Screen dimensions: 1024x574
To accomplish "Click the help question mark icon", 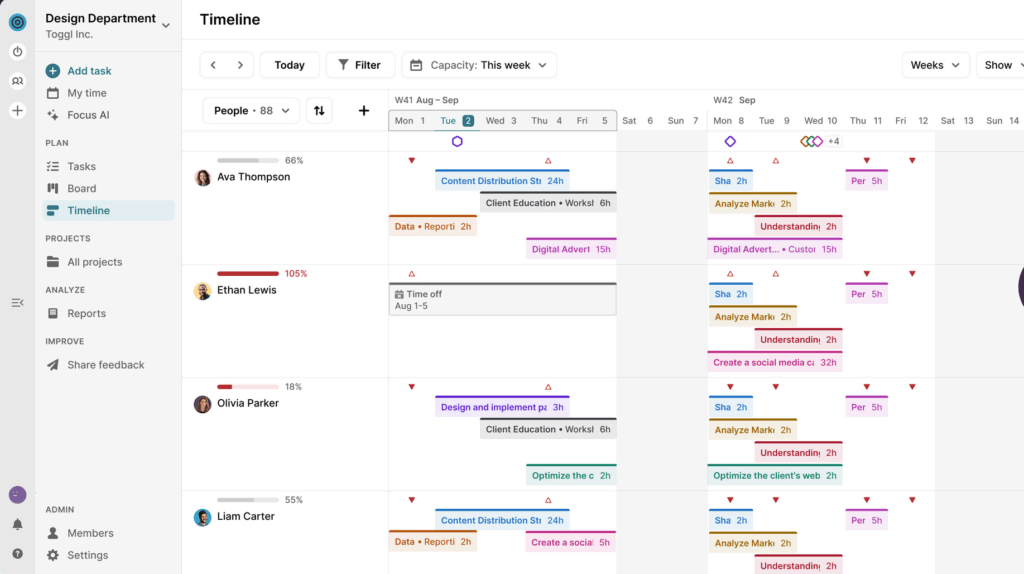I will (x=17, y=553).
